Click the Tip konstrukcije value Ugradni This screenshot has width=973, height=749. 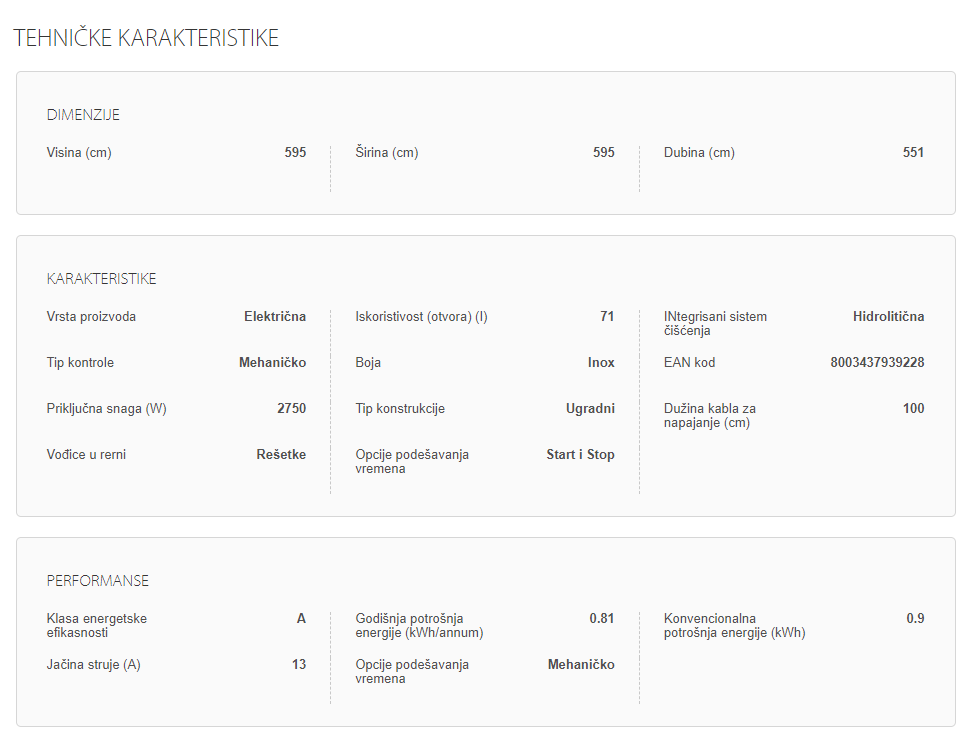click(590, 409)
